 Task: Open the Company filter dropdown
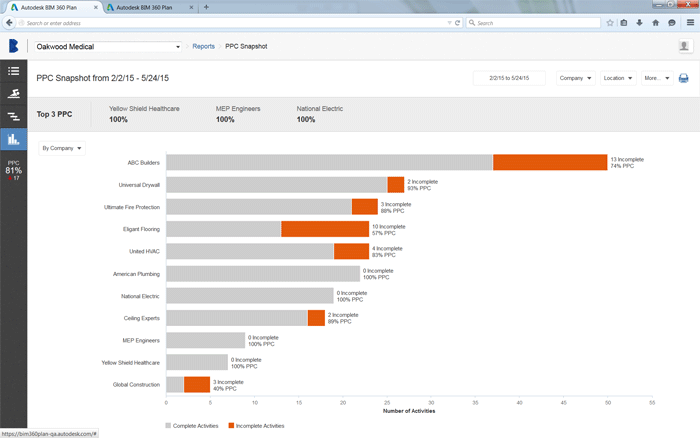(x=575, y=78)
